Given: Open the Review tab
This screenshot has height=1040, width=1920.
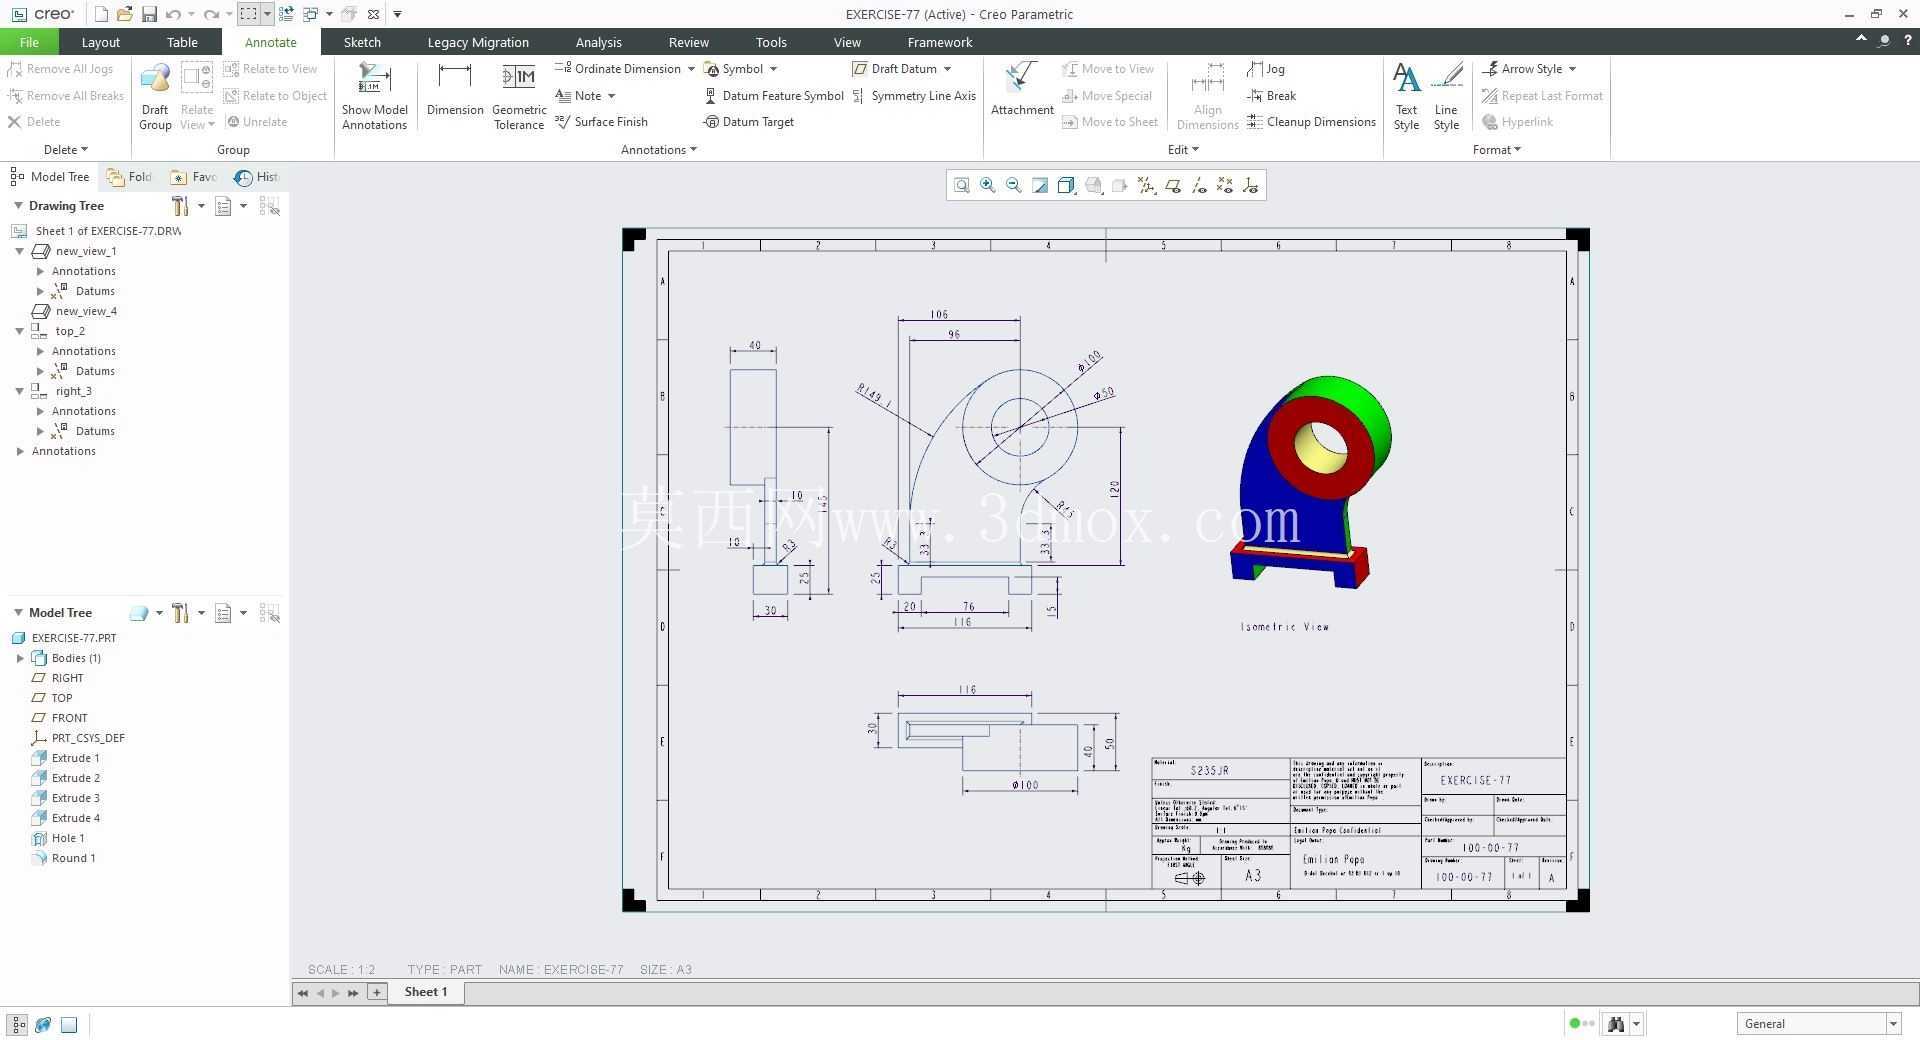Looking at the screenshot, I should point(688,42).
